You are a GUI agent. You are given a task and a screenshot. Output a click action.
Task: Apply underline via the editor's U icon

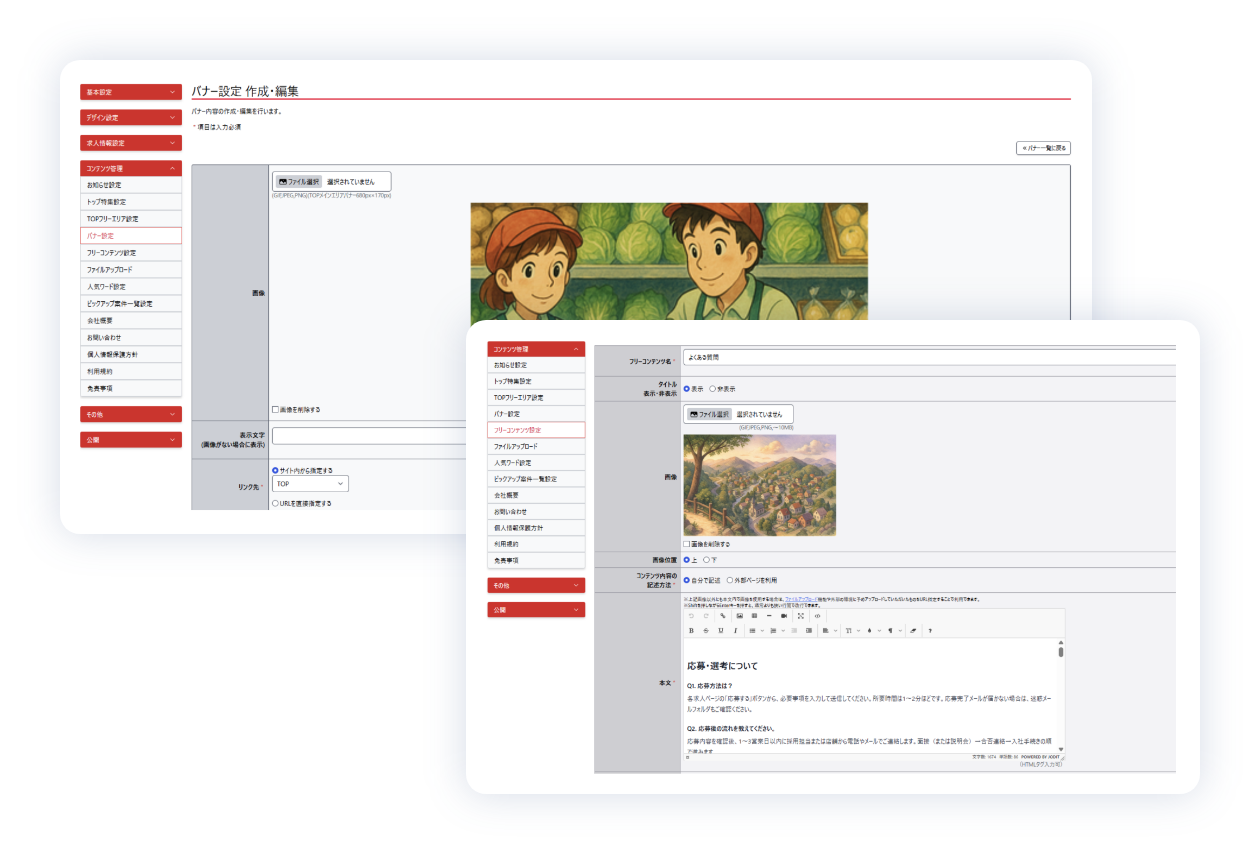click(x=720, y=631)
